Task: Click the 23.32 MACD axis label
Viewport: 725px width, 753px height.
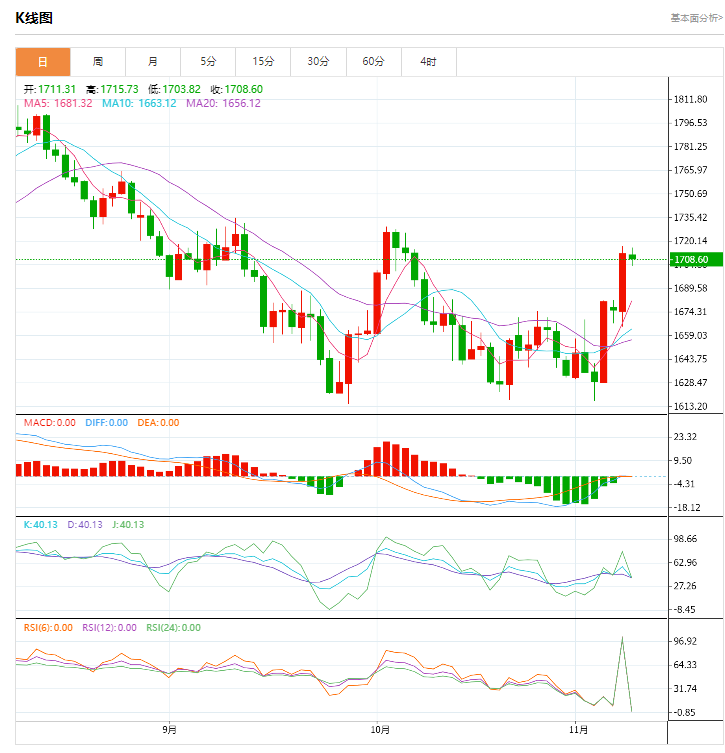Action: (685, 437)
